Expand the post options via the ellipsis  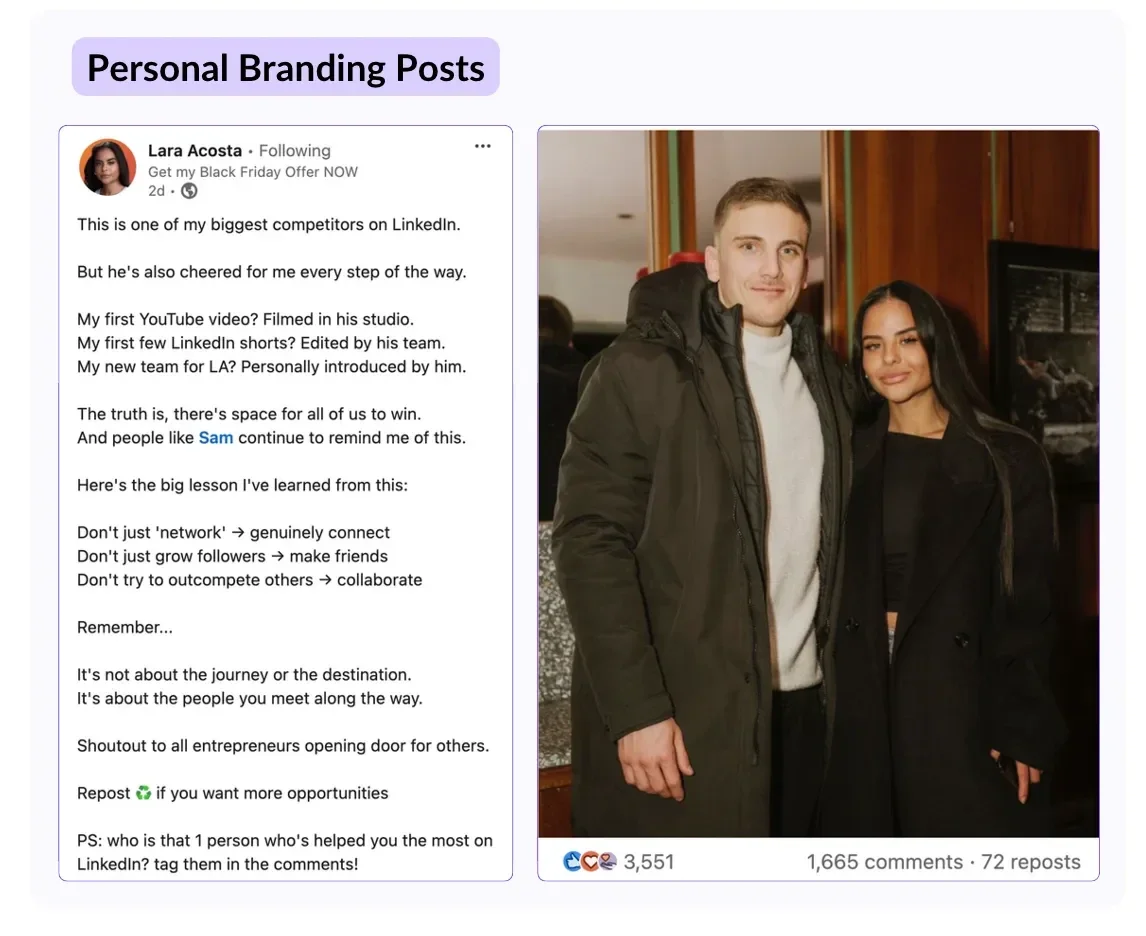tap(483, 146)
